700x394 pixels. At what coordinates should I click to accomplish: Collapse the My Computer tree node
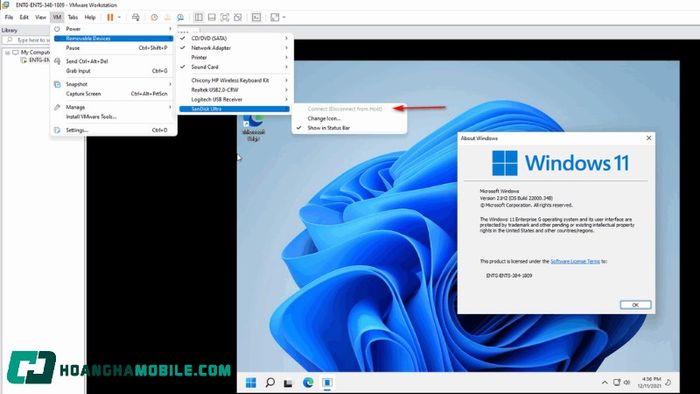[x=7, y=52]
